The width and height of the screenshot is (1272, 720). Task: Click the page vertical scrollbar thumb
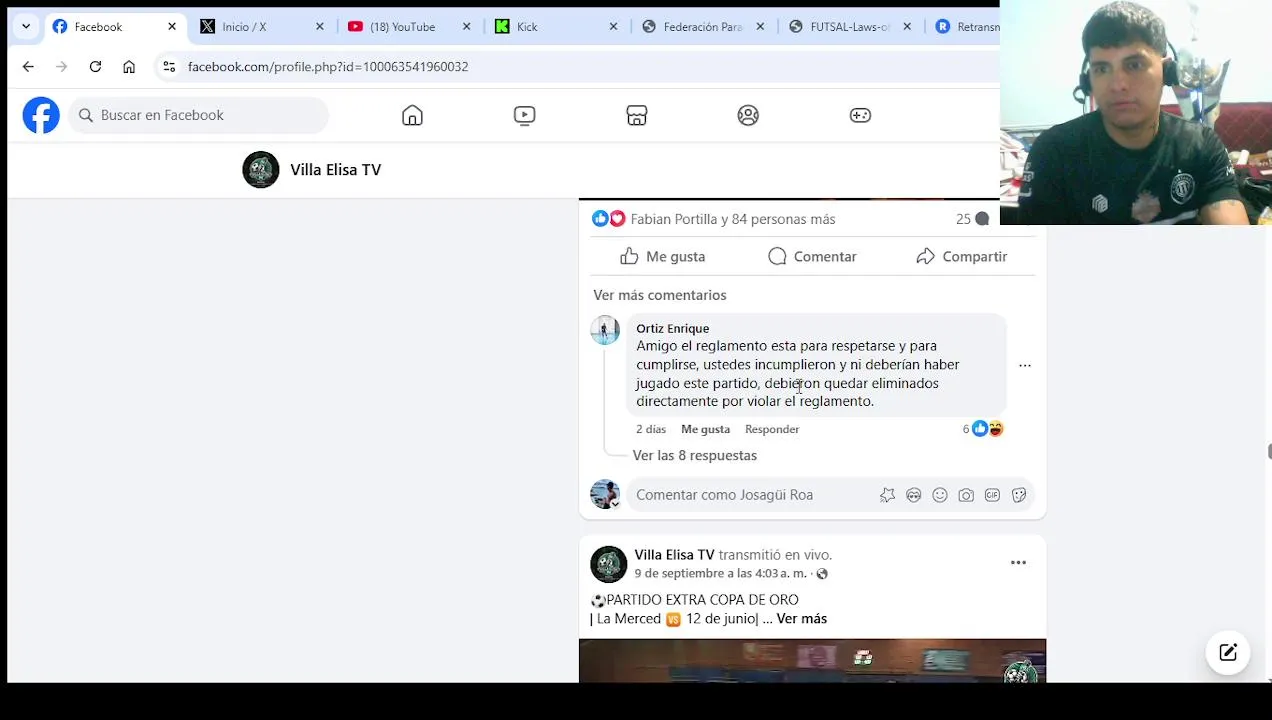1268,452
